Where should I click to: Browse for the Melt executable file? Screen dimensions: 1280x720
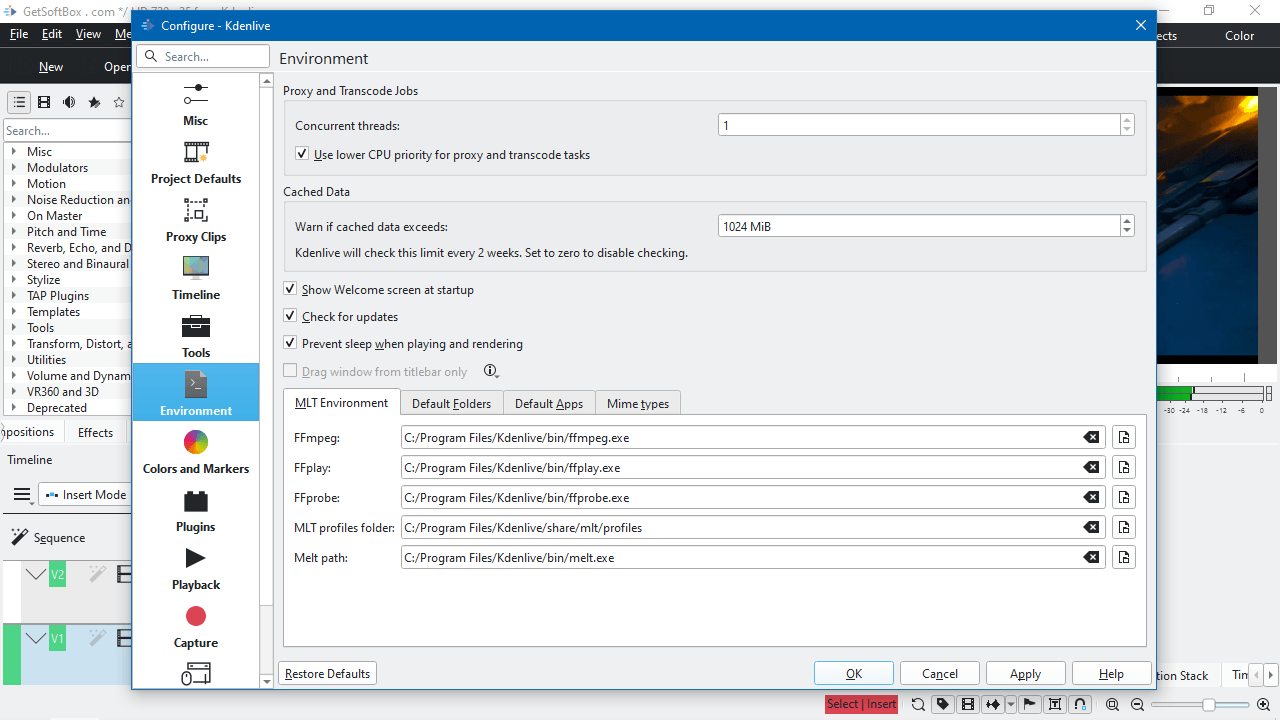[1124, 557]
